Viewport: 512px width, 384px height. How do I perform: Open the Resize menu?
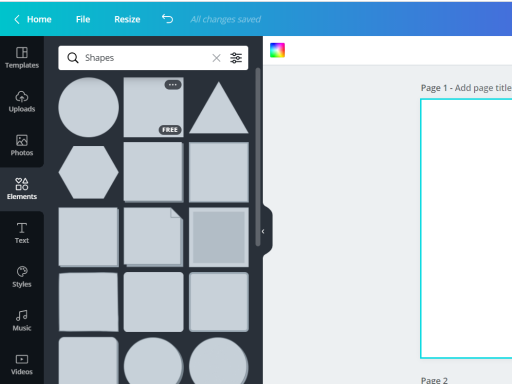coord(127,19)
